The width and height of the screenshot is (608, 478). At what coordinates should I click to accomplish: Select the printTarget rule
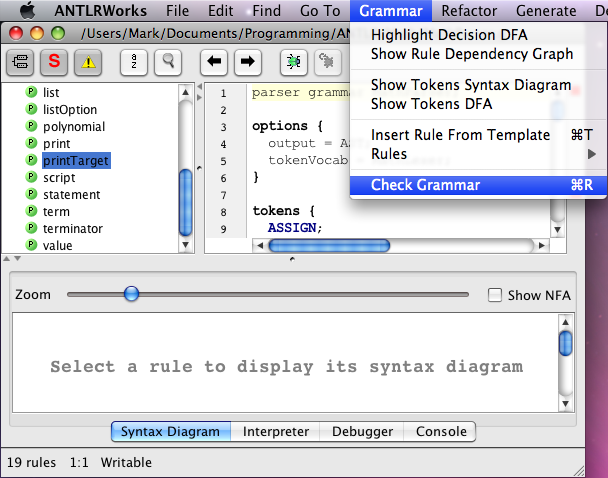pyautogui.click(x=76, y=160)
